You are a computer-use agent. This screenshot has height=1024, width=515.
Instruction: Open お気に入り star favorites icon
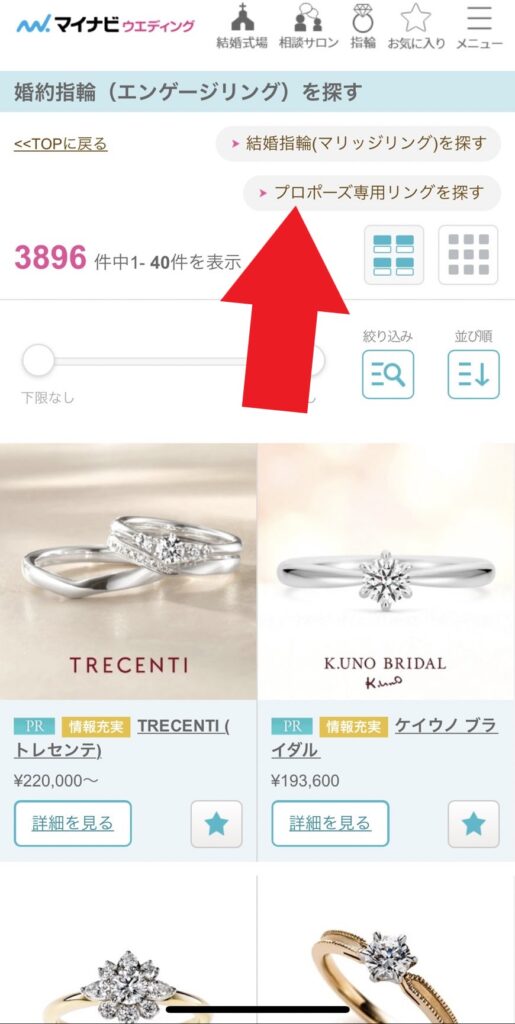click(x=416, y=27)
